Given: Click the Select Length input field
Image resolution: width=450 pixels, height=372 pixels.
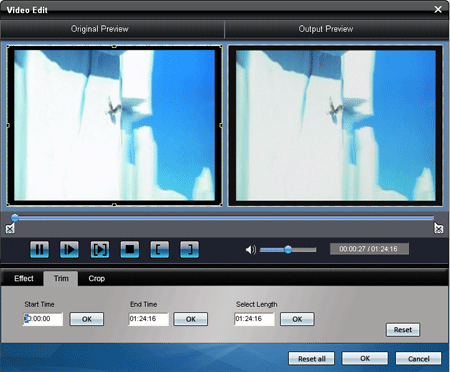Looking at the screenshot, I should (x=254, y=319).
